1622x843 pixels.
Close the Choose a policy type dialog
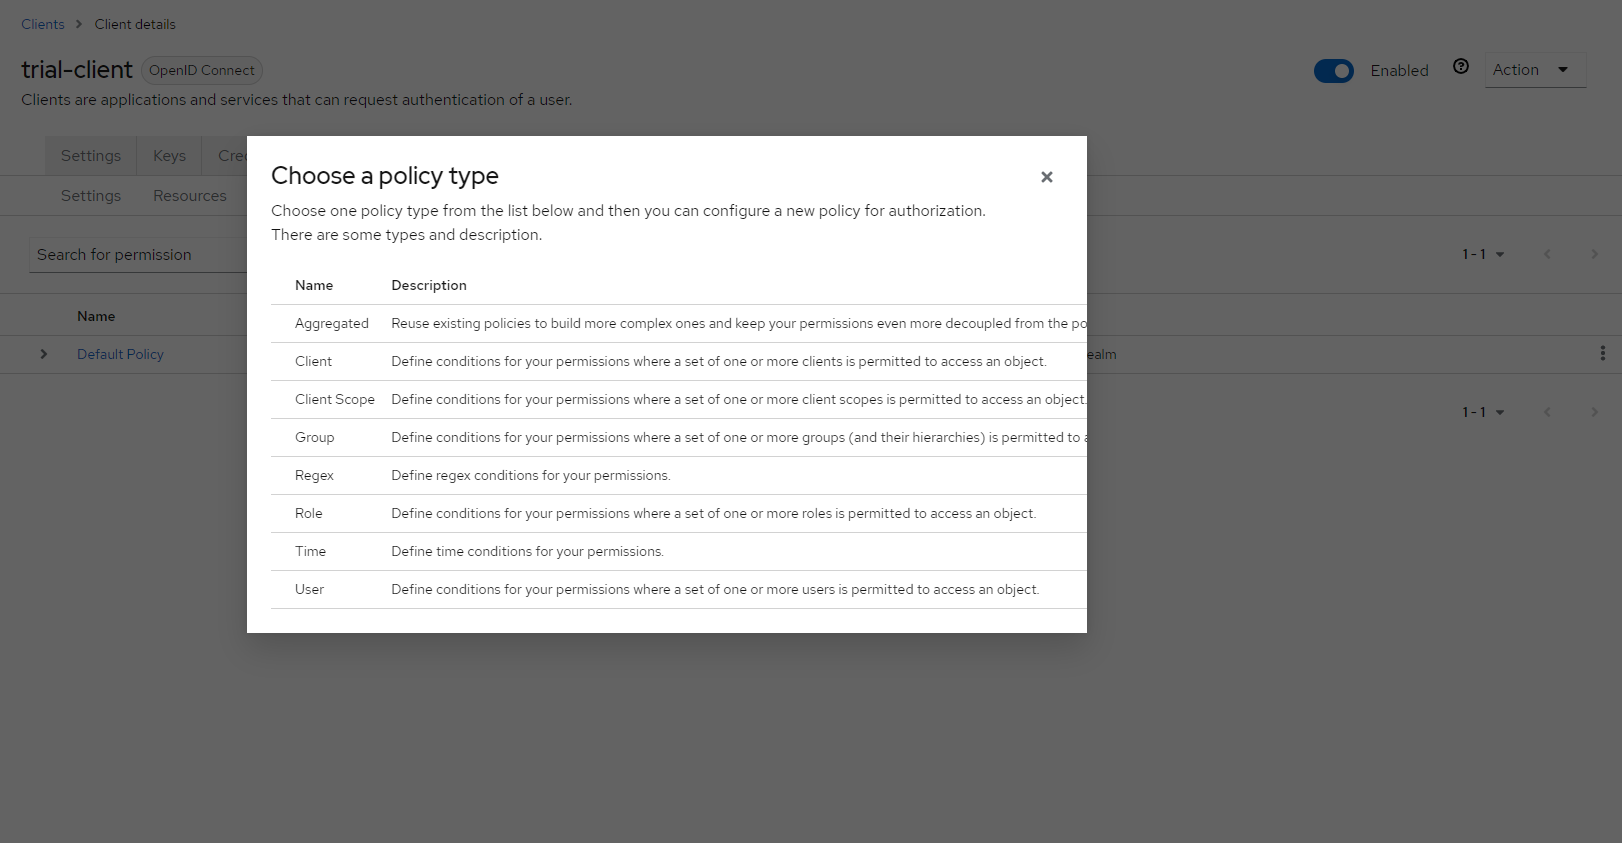(1046, 177)
